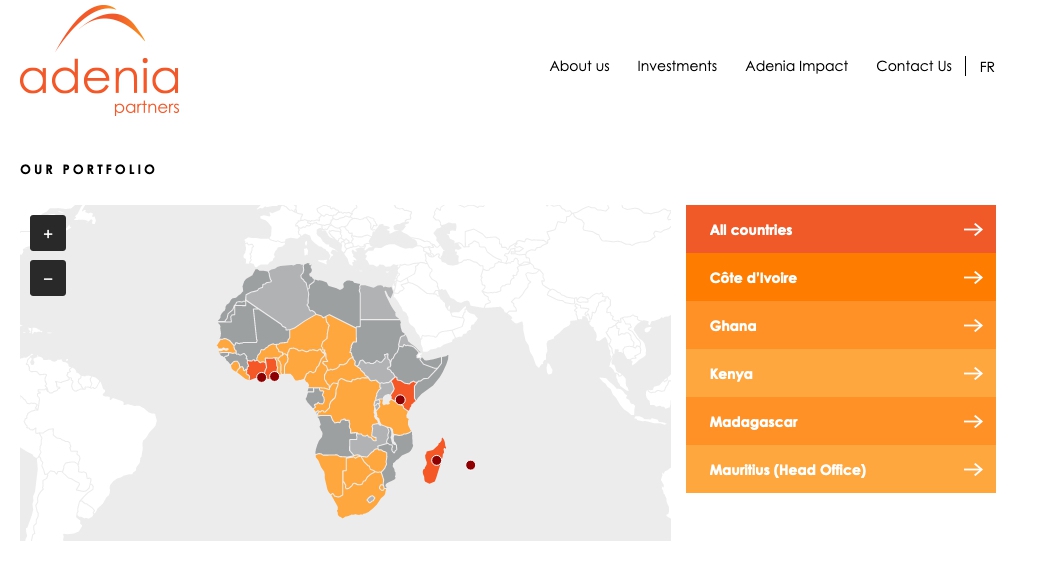The height and width of the screenshot is (573, 1052).
Task: Click the arrow next to Ghana
Action: pos(972,326)
